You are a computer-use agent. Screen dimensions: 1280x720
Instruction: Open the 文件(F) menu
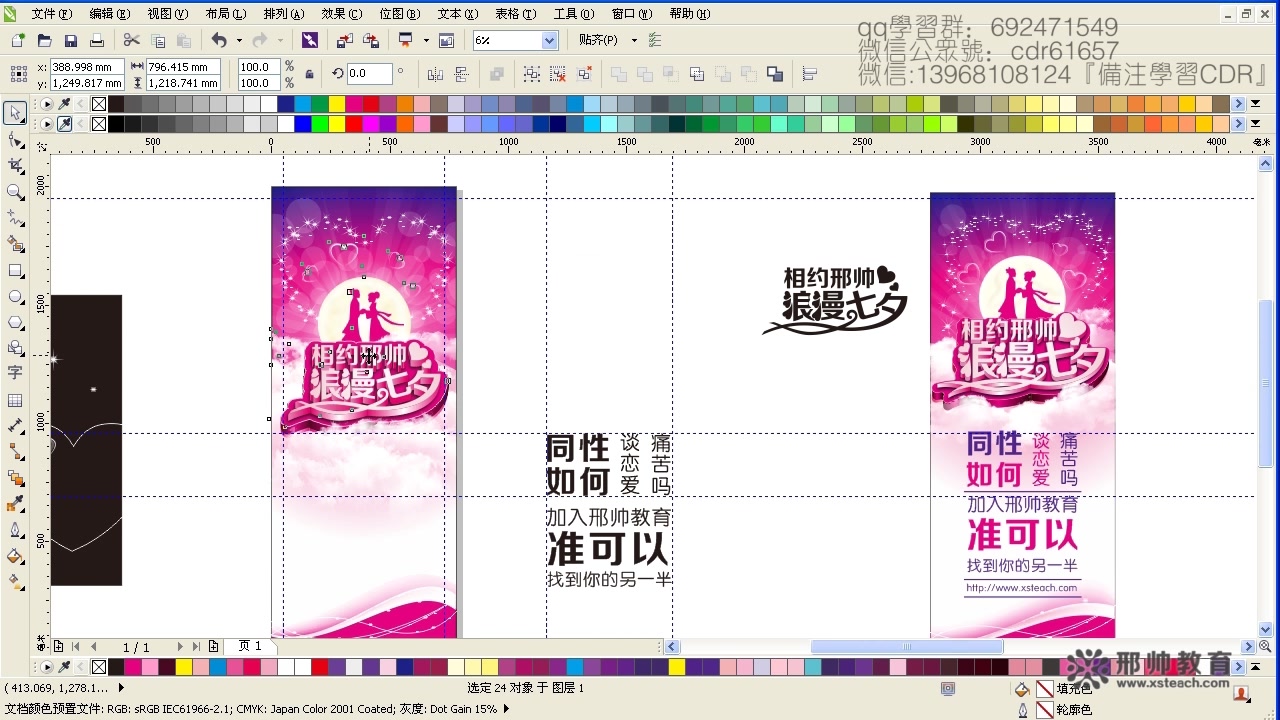[x=51, y=14]
